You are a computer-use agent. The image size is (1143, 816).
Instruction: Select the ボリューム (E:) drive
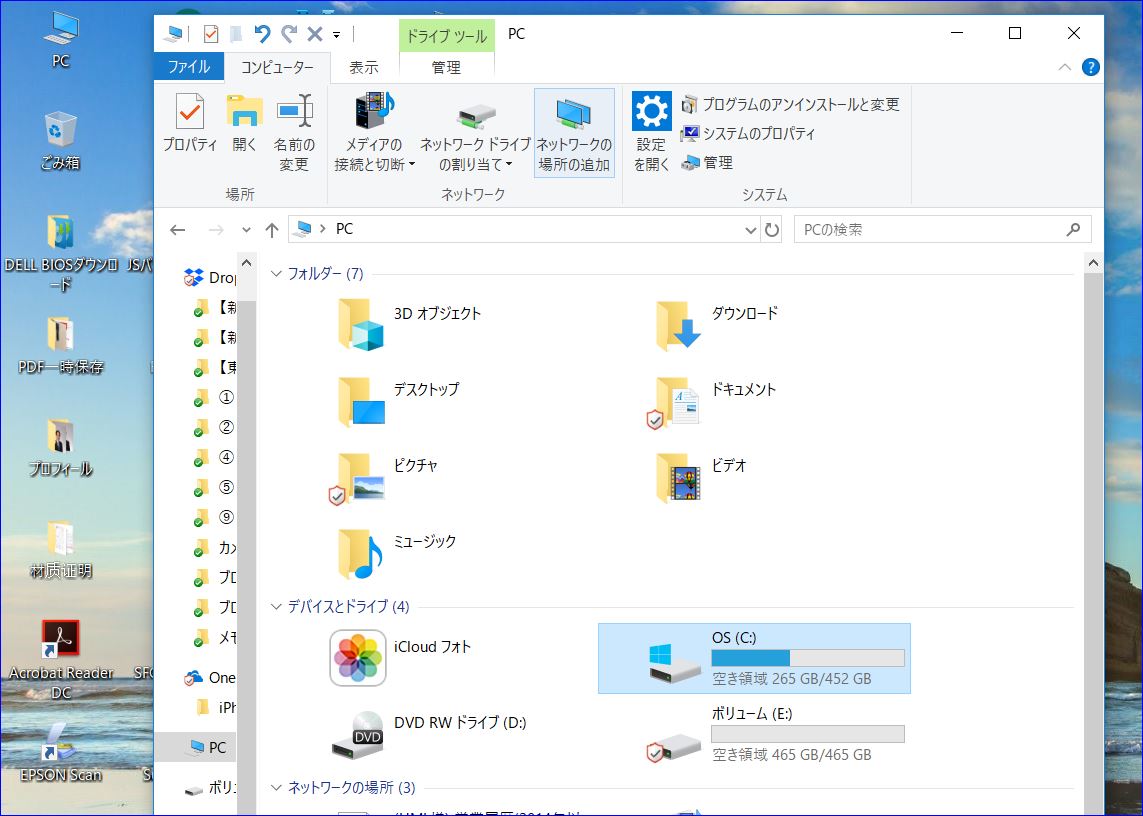[776, 734]
